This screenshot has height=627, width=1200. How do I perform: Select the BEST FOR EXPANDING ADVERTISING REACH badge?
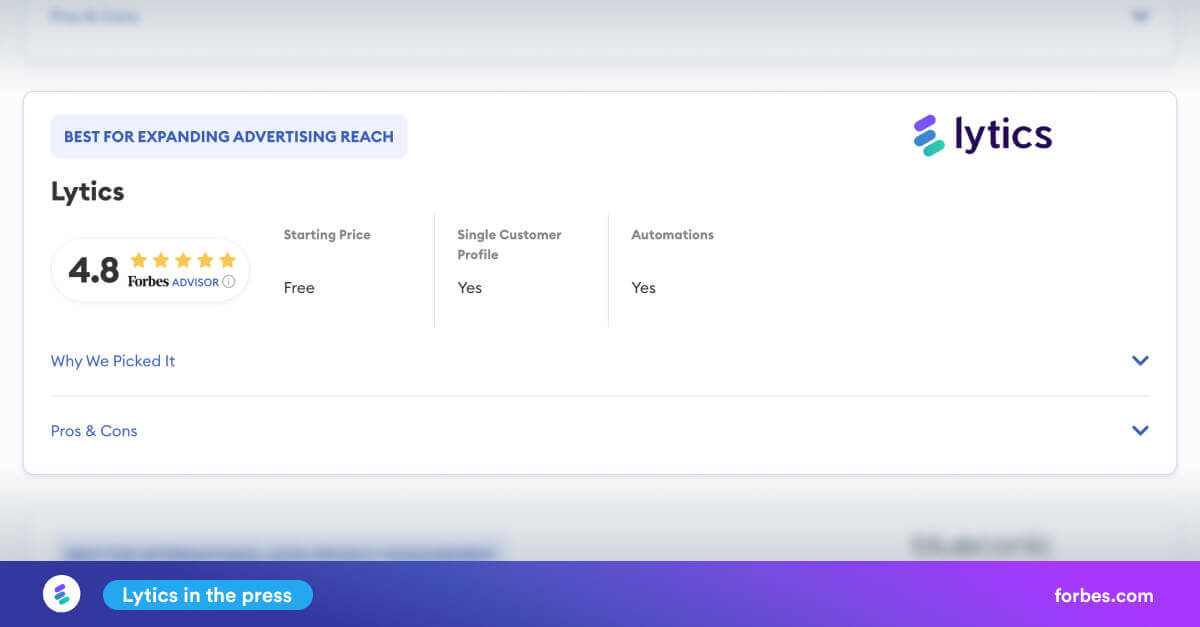tap(228, 136)
